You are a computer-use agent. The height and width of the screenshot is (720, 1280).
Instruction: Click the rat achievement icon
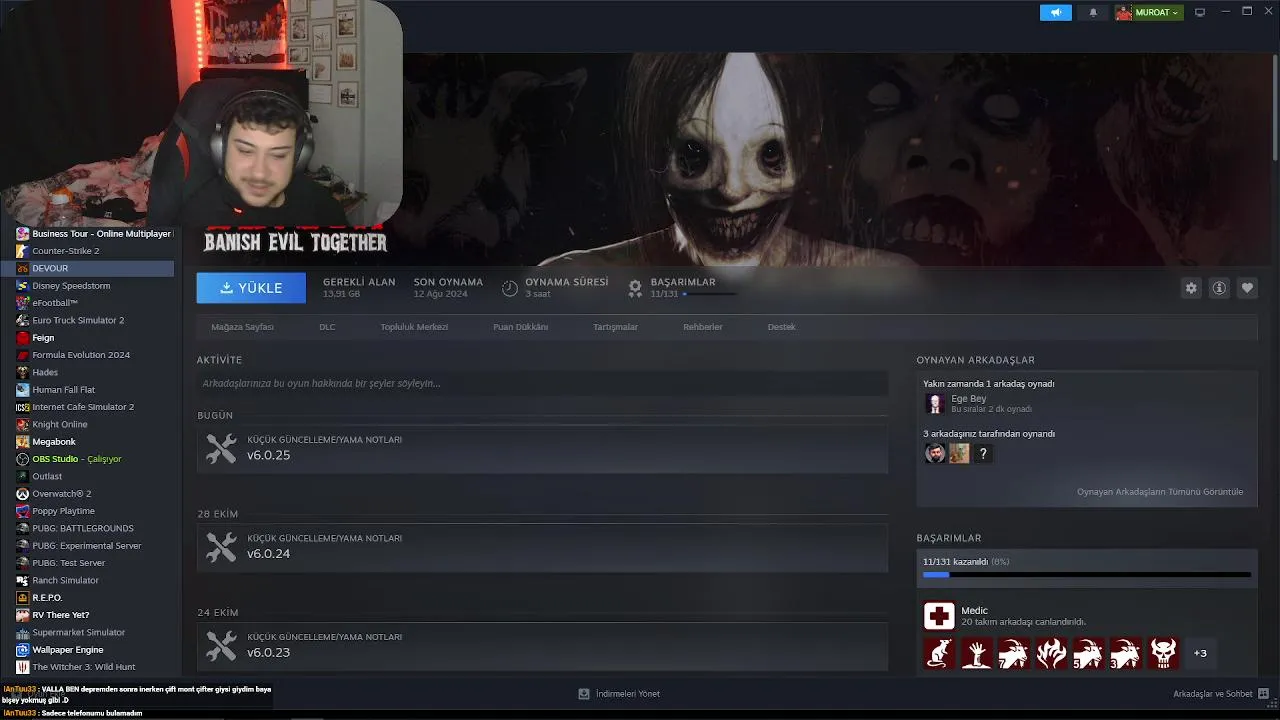pyautogui.click(x=938, y=653)
